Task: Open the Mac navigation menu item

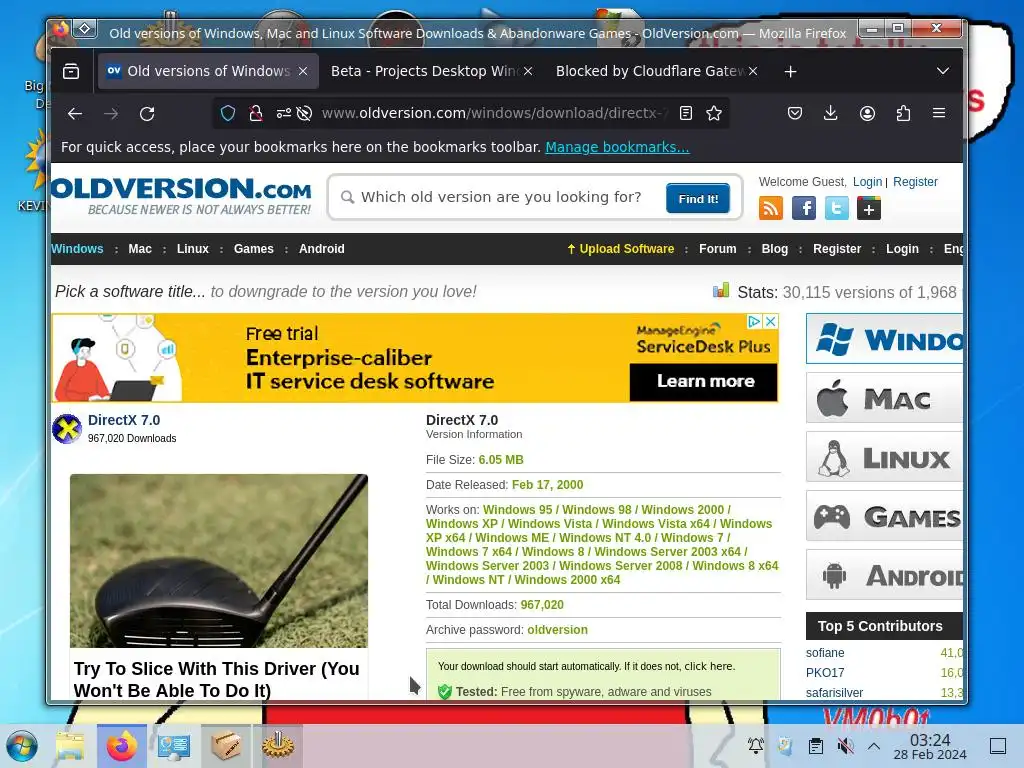Action: [140, 249]
